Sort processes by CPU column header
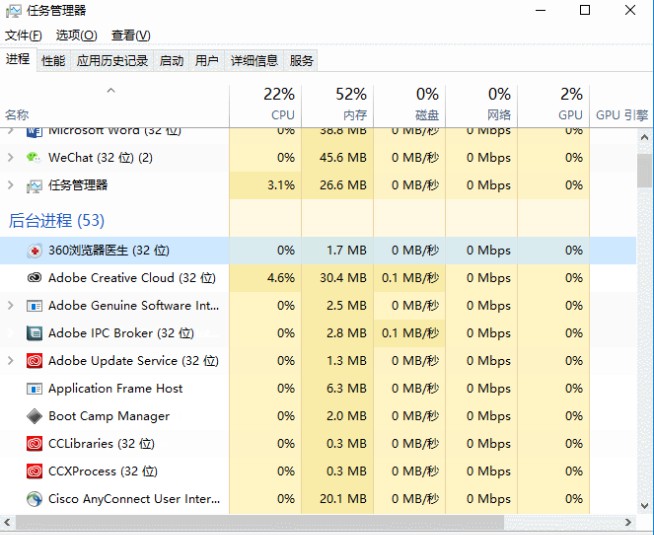Image resolution: width=654 pixels, height=535 pixels. [278, 103]
